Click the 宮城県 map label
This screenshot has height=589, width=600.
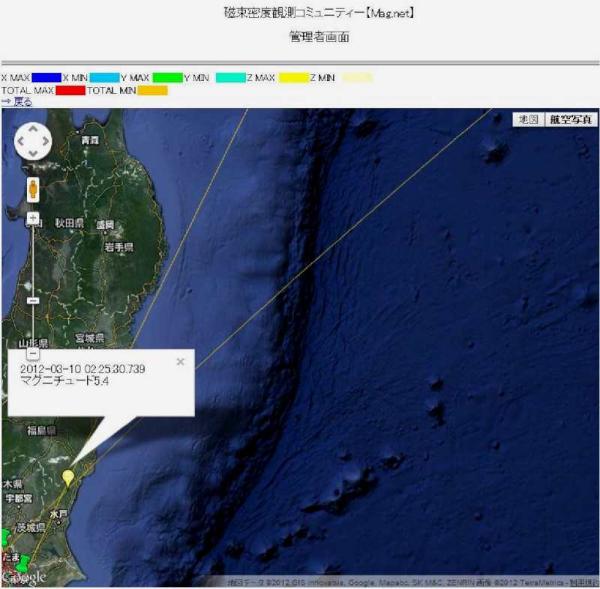point(90,338)
